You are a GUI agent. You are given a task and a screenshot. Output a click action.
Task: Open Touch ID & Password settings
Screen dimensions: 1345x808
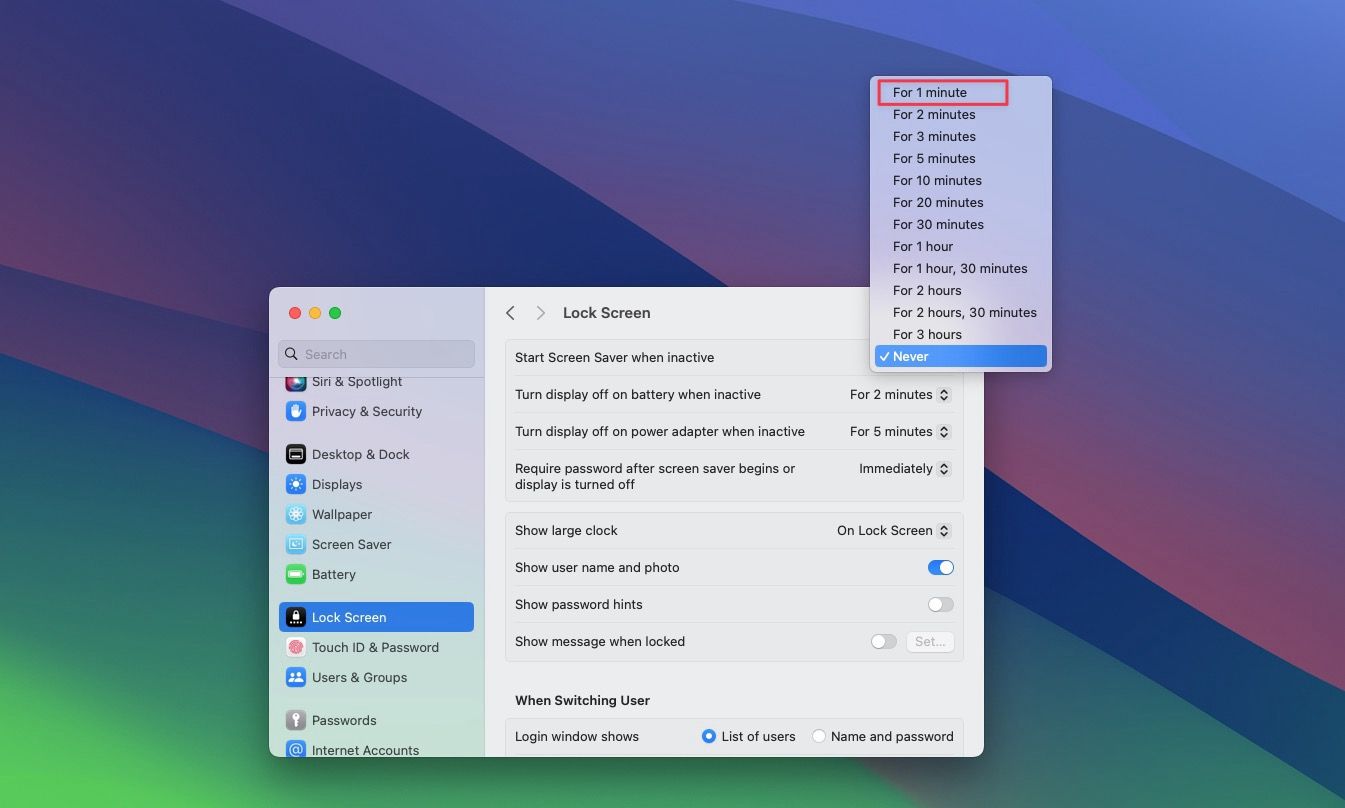tap(375, 647)
